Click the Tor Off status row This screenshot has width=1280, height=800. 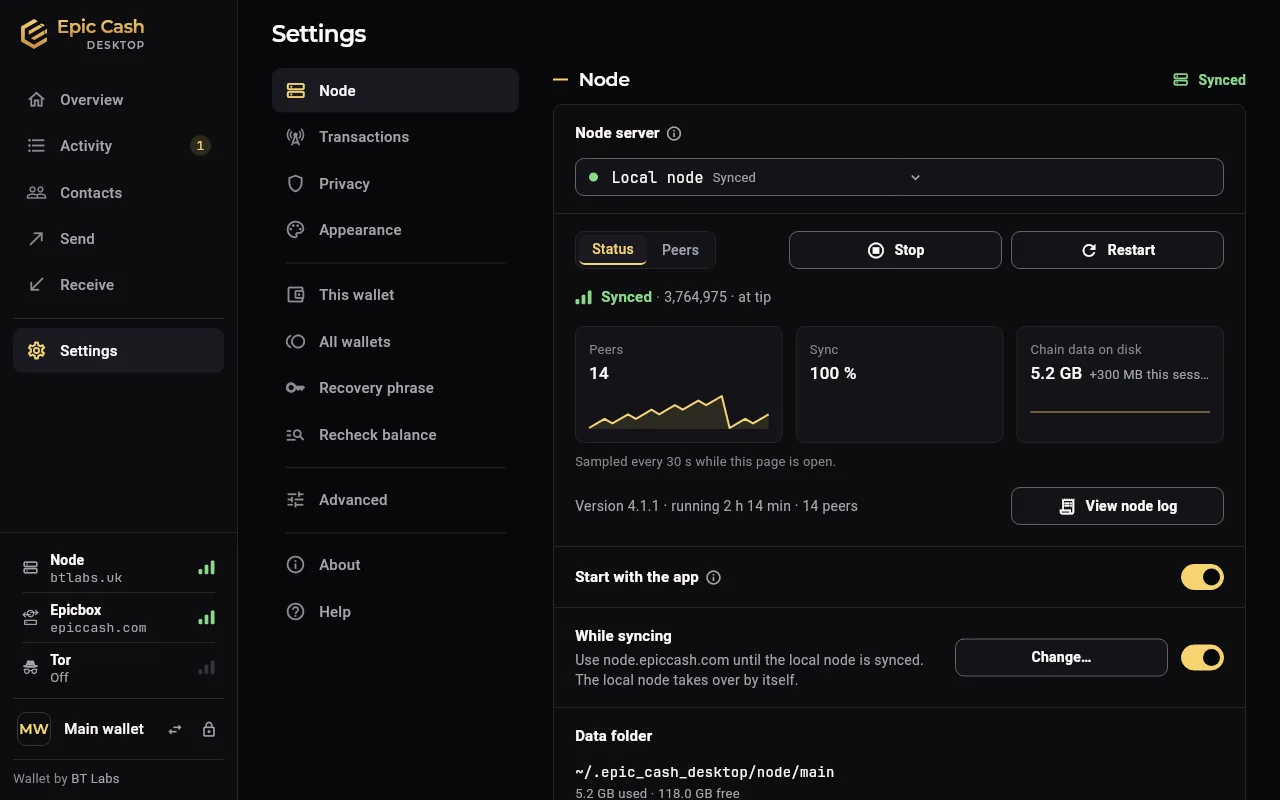[118, 668]
